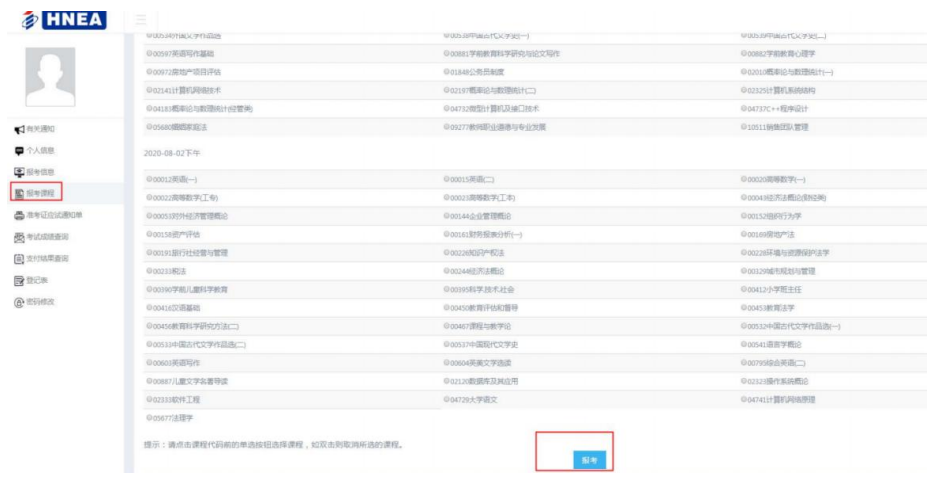This screenshot has width=938, height=486.
Task: Click the 考试成绩查询 icon
Action: (x=18, y=237)
